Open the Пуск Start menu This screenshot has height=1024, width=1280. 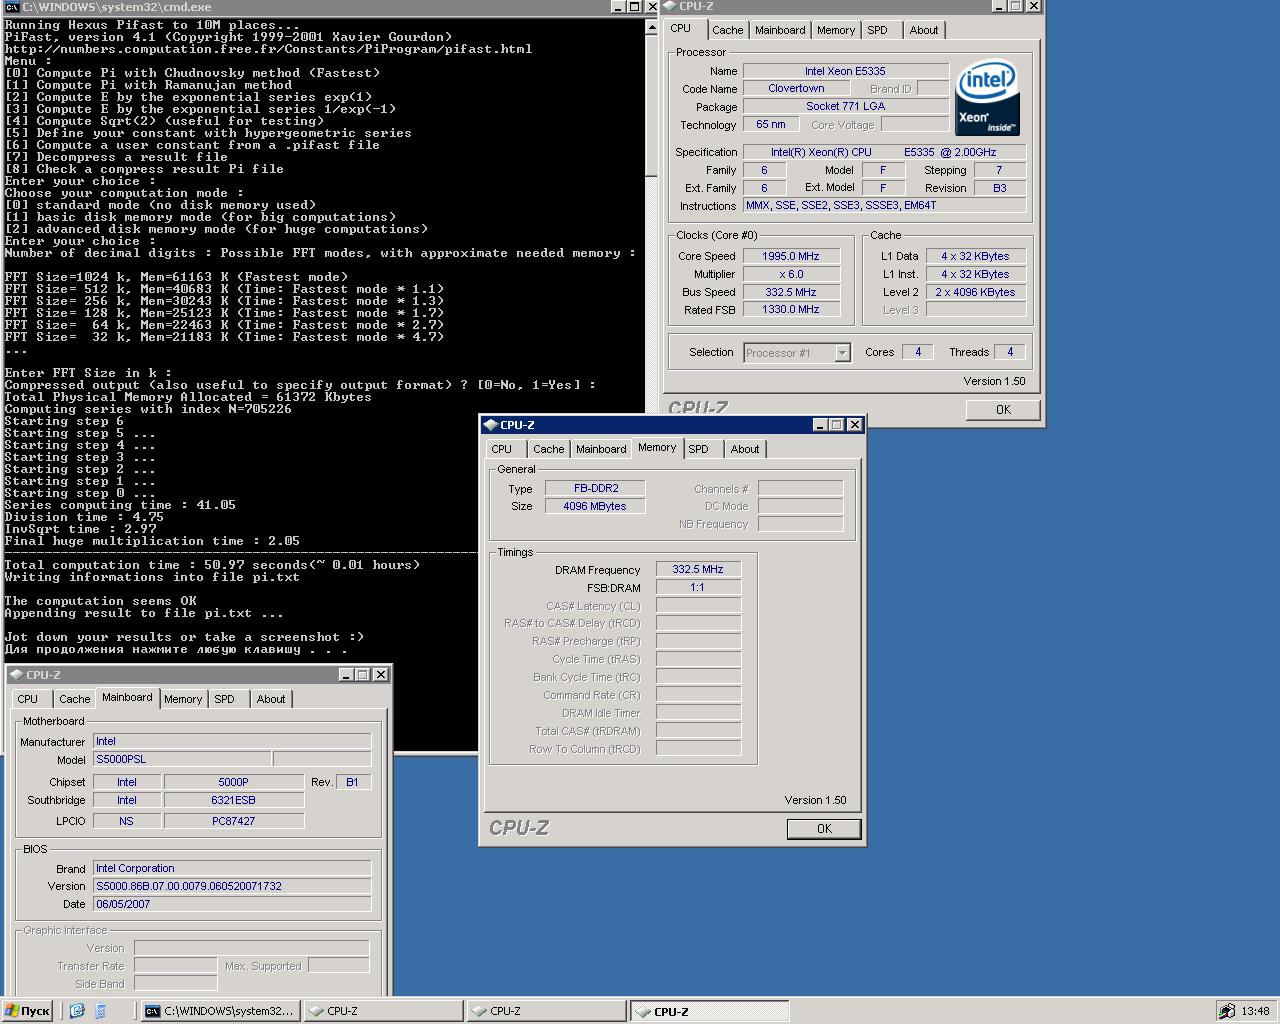point(28,1011)
